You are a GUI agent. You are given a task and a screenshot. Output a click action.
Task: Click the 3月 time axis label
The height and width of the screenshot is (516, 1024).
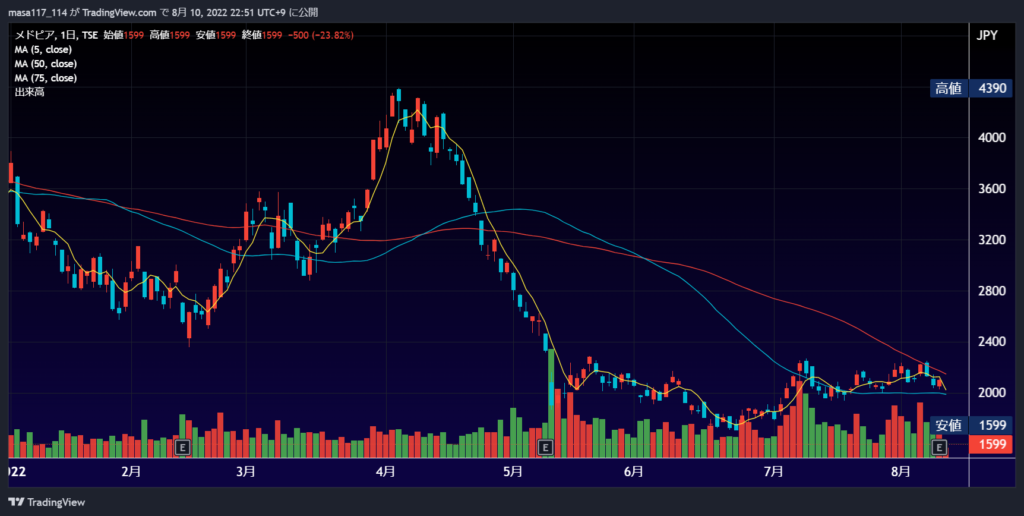[246, 472]
